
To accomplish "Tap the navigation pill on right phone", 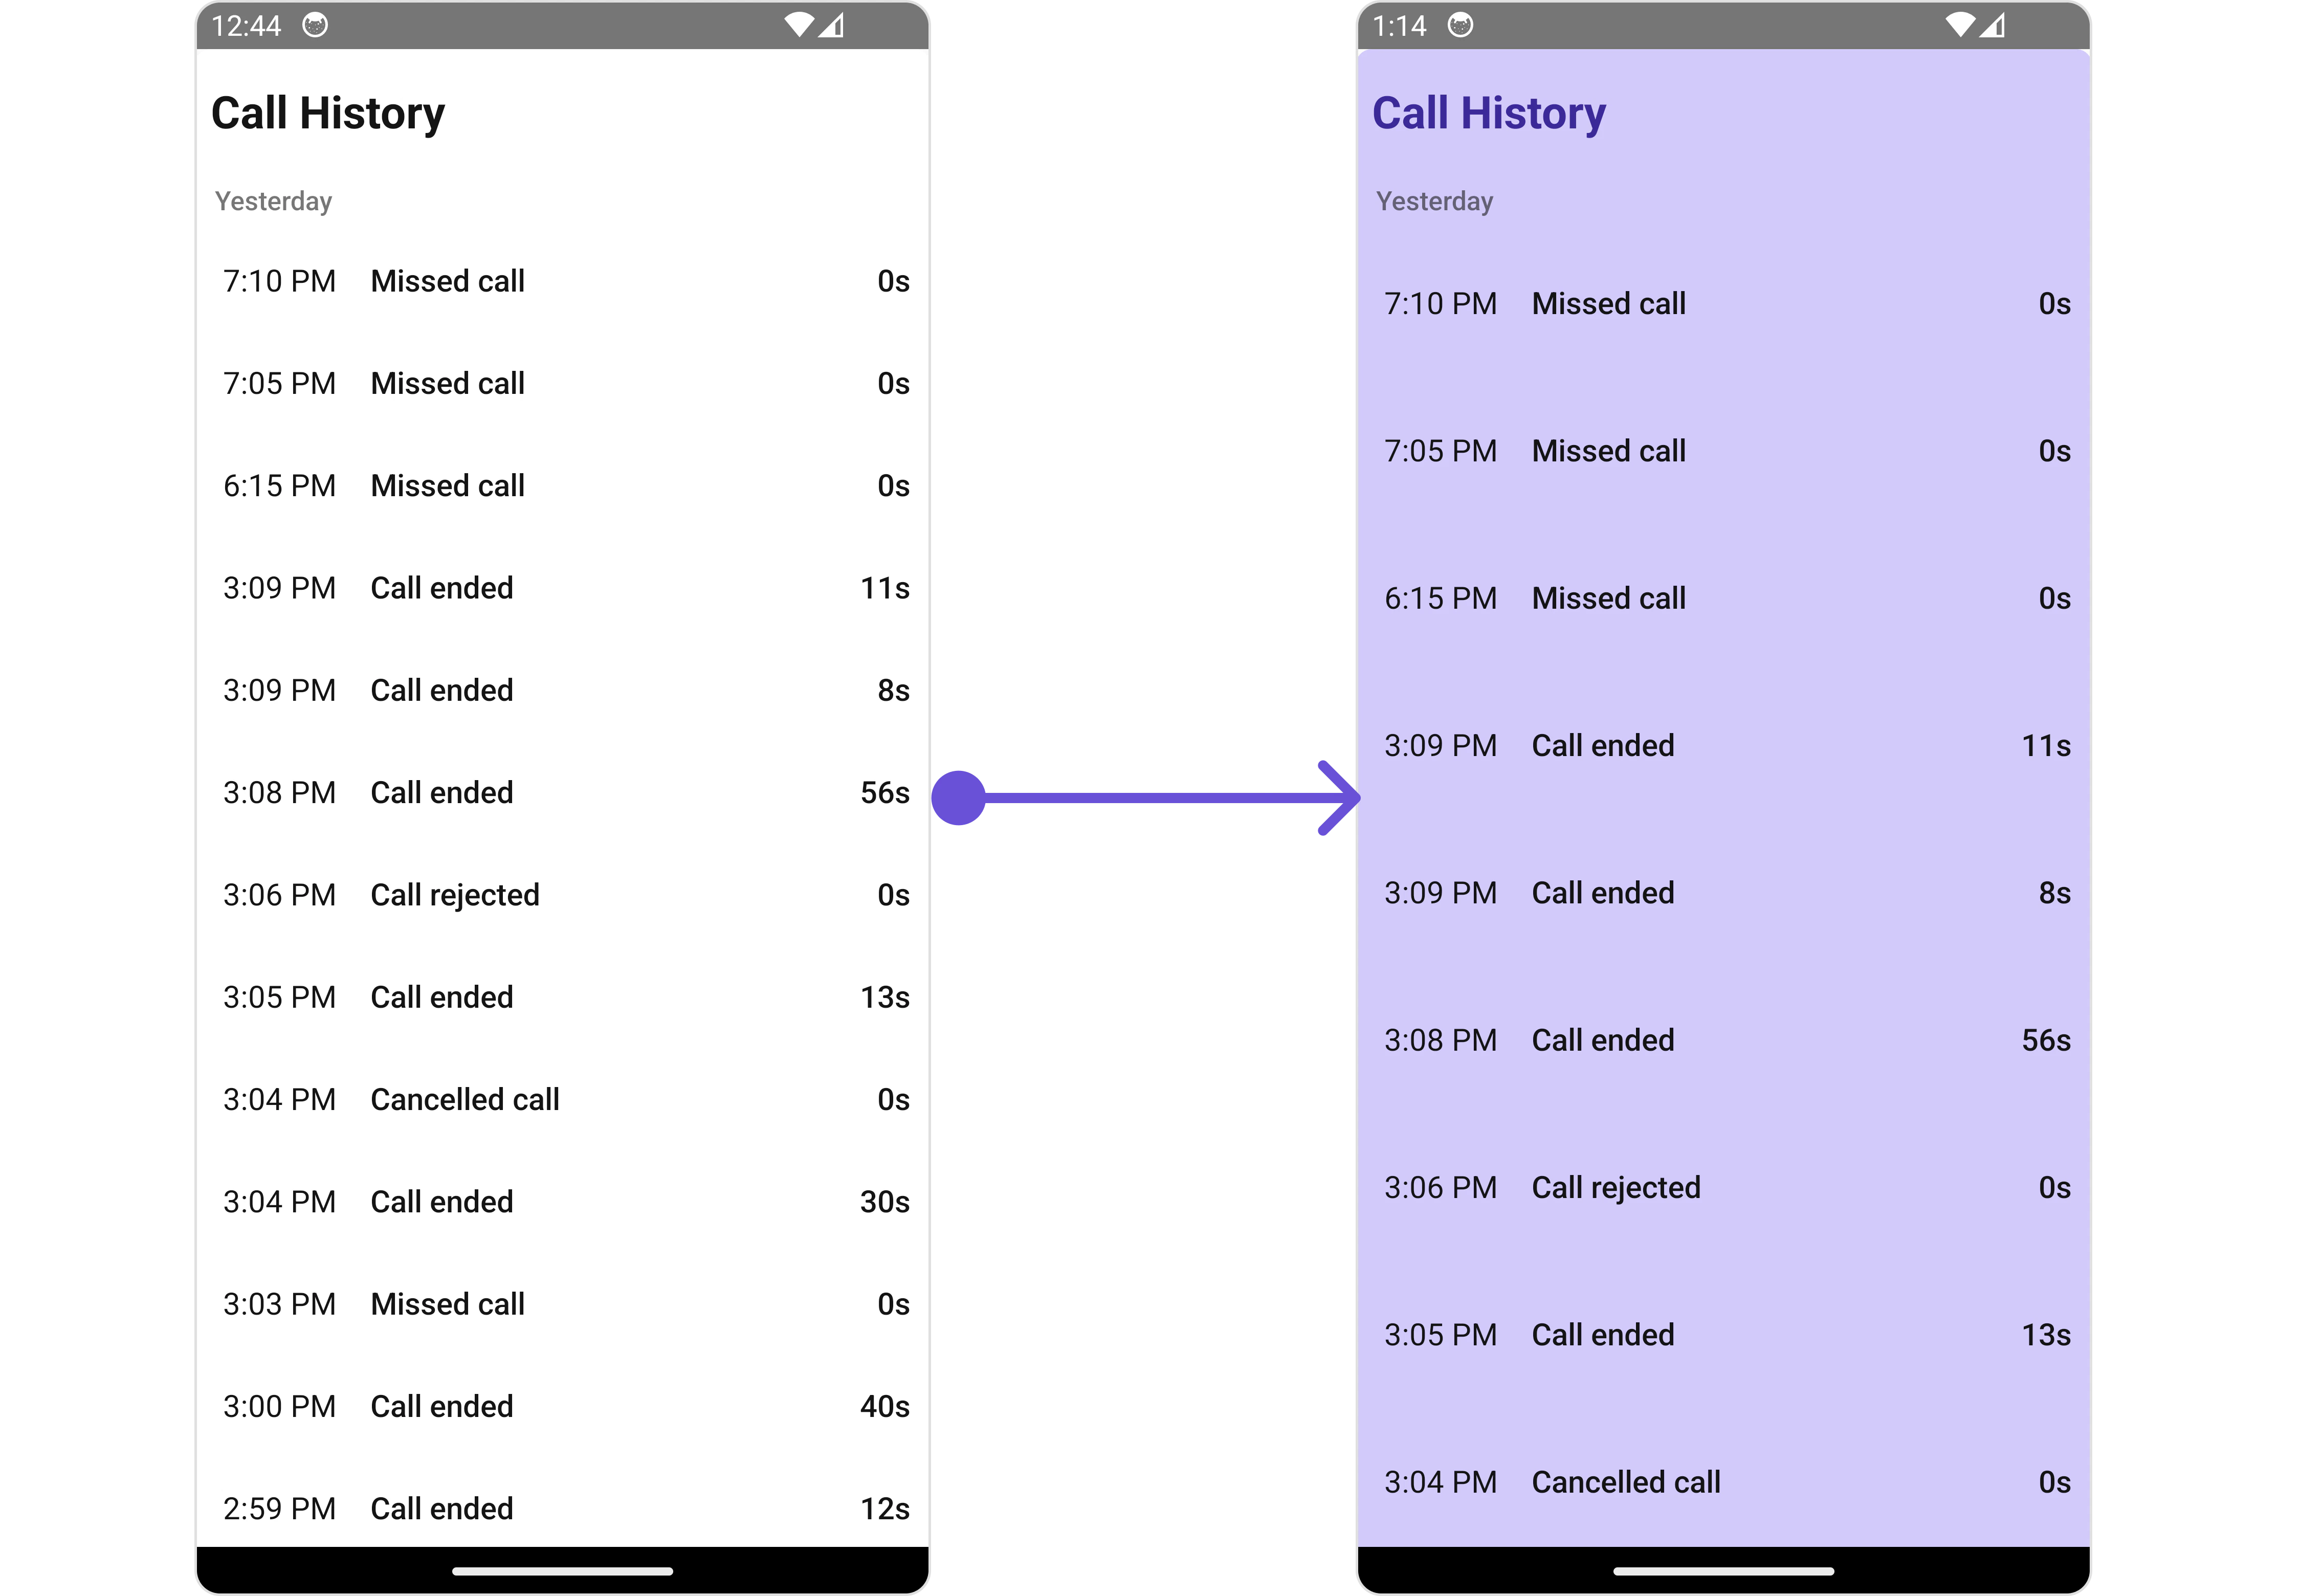I will pyautogui.click(x=1724, y=1571).
